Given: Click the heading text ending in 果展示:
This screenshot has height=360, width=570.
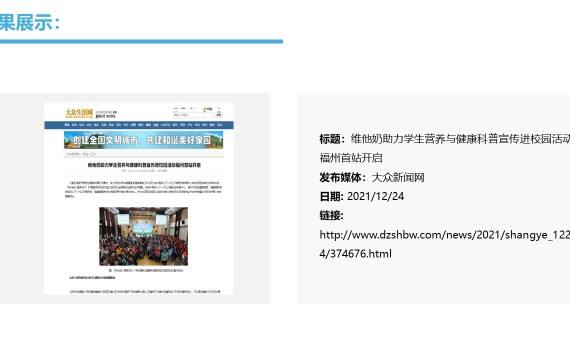Looking at the screenshot, I should point(29,23).
